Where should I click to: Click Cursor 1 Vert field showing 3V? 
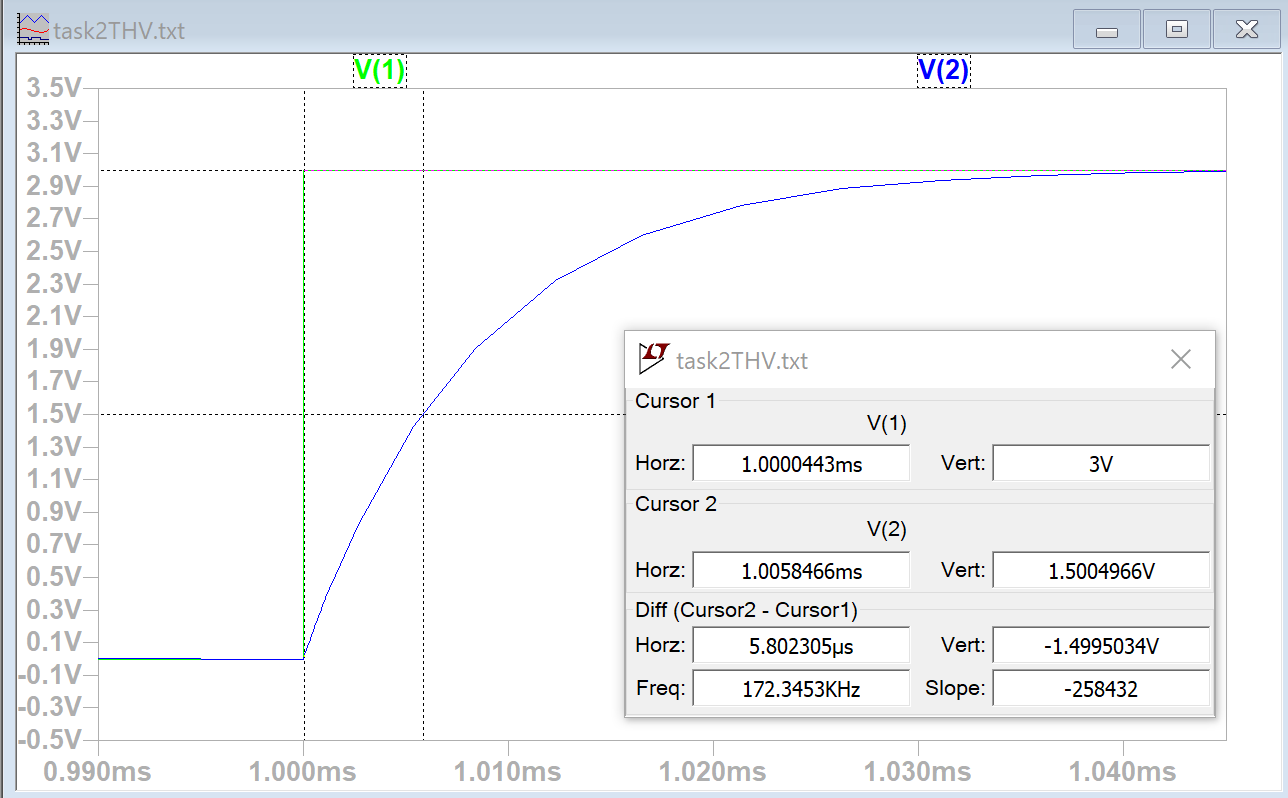(x=1100, y=464)
